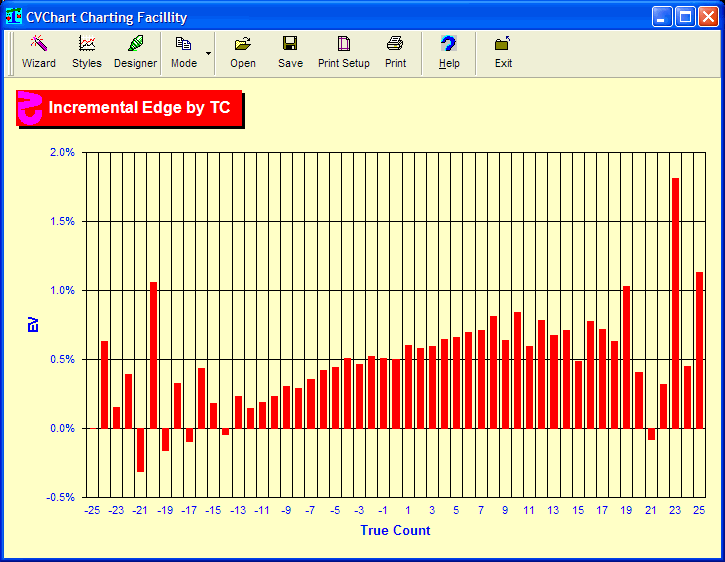Exit the charting facility
This screenshot has width=725, height=562.
coord(503,52)
